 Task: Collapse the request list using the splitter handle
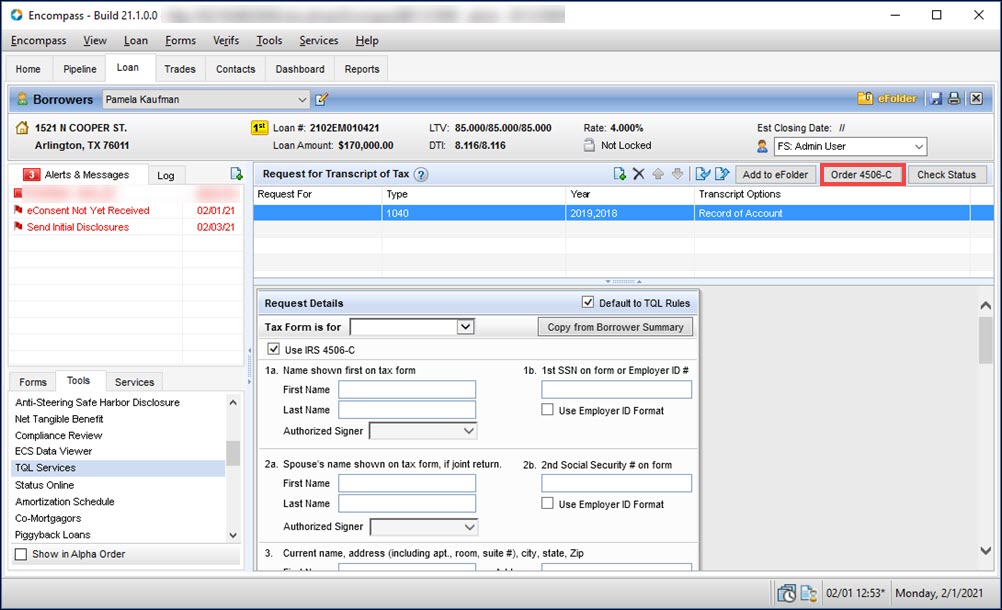coord(624,281)
